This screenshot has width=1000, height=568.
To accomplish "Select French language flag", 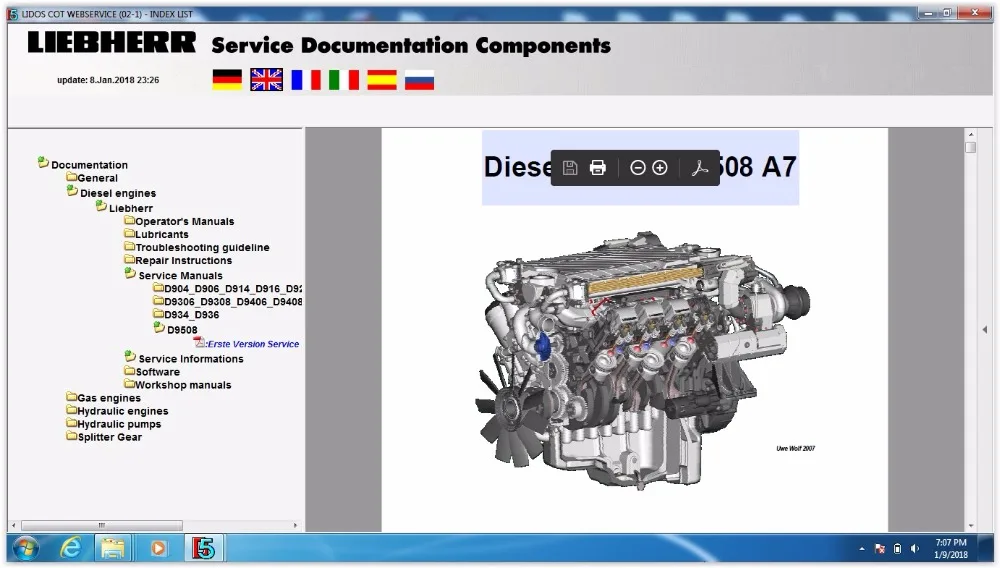I will (305, 80).
